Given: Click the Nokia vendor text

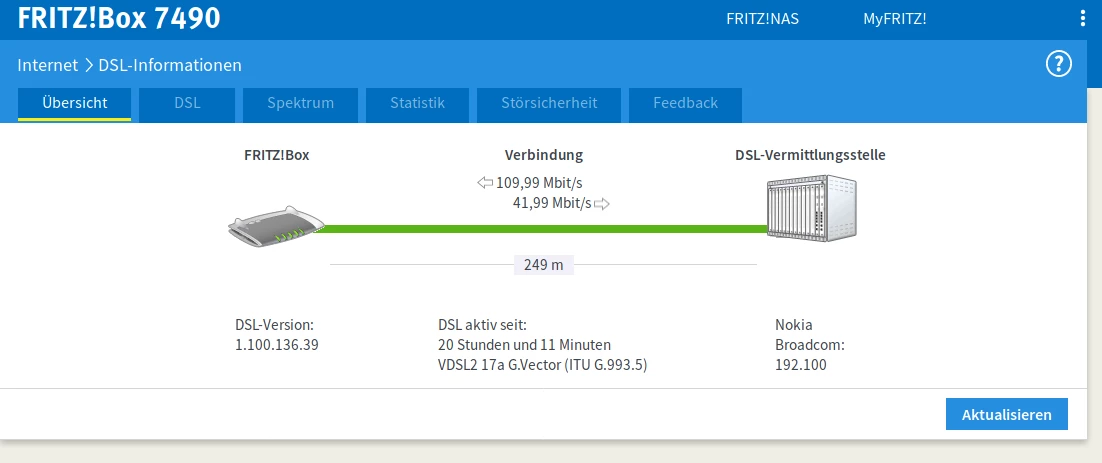Looking at the screenshot, I should click(793, 325).
